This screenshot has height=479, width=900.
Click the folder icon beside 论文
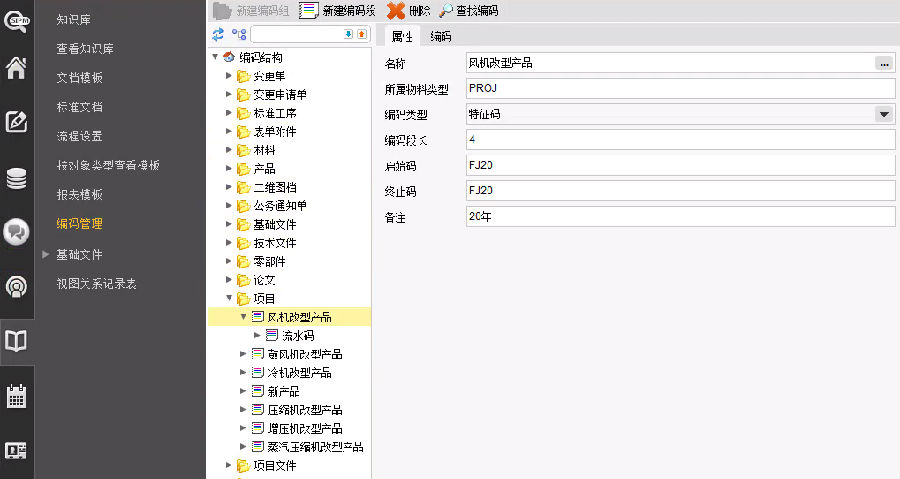[x=243, y=280]
